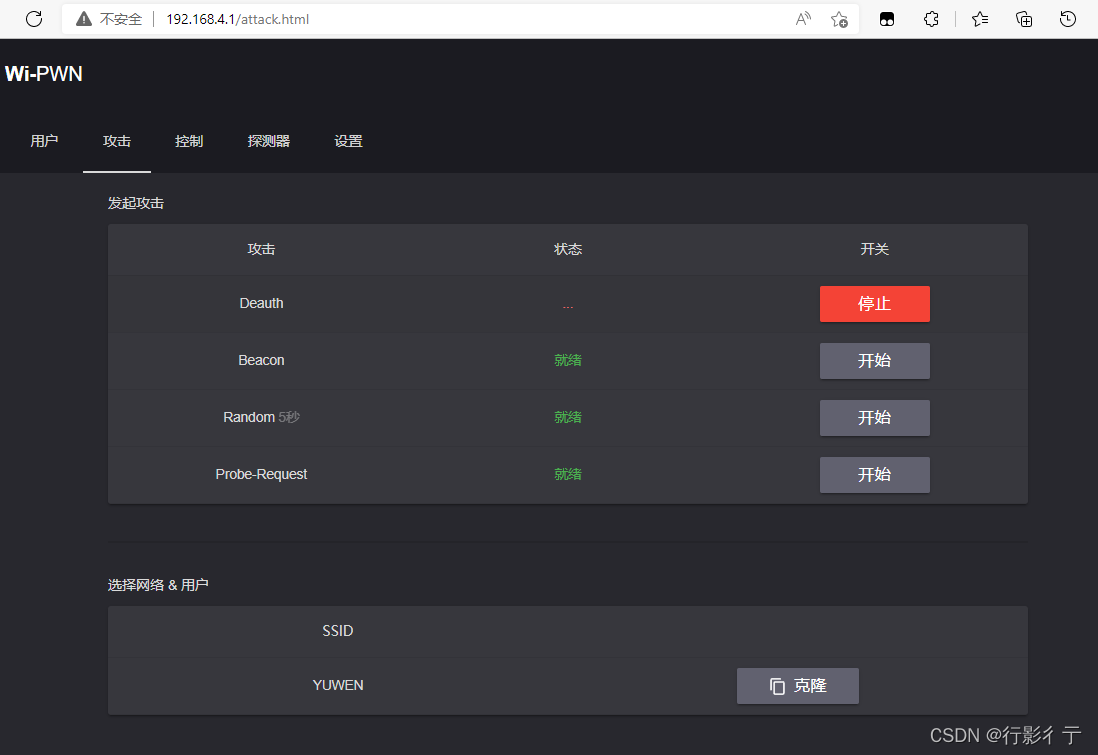Image resolution: width=1098 pixels, height=755 pixels.
Task: Click the copy icon in 克隆 button
Action: 777,686
